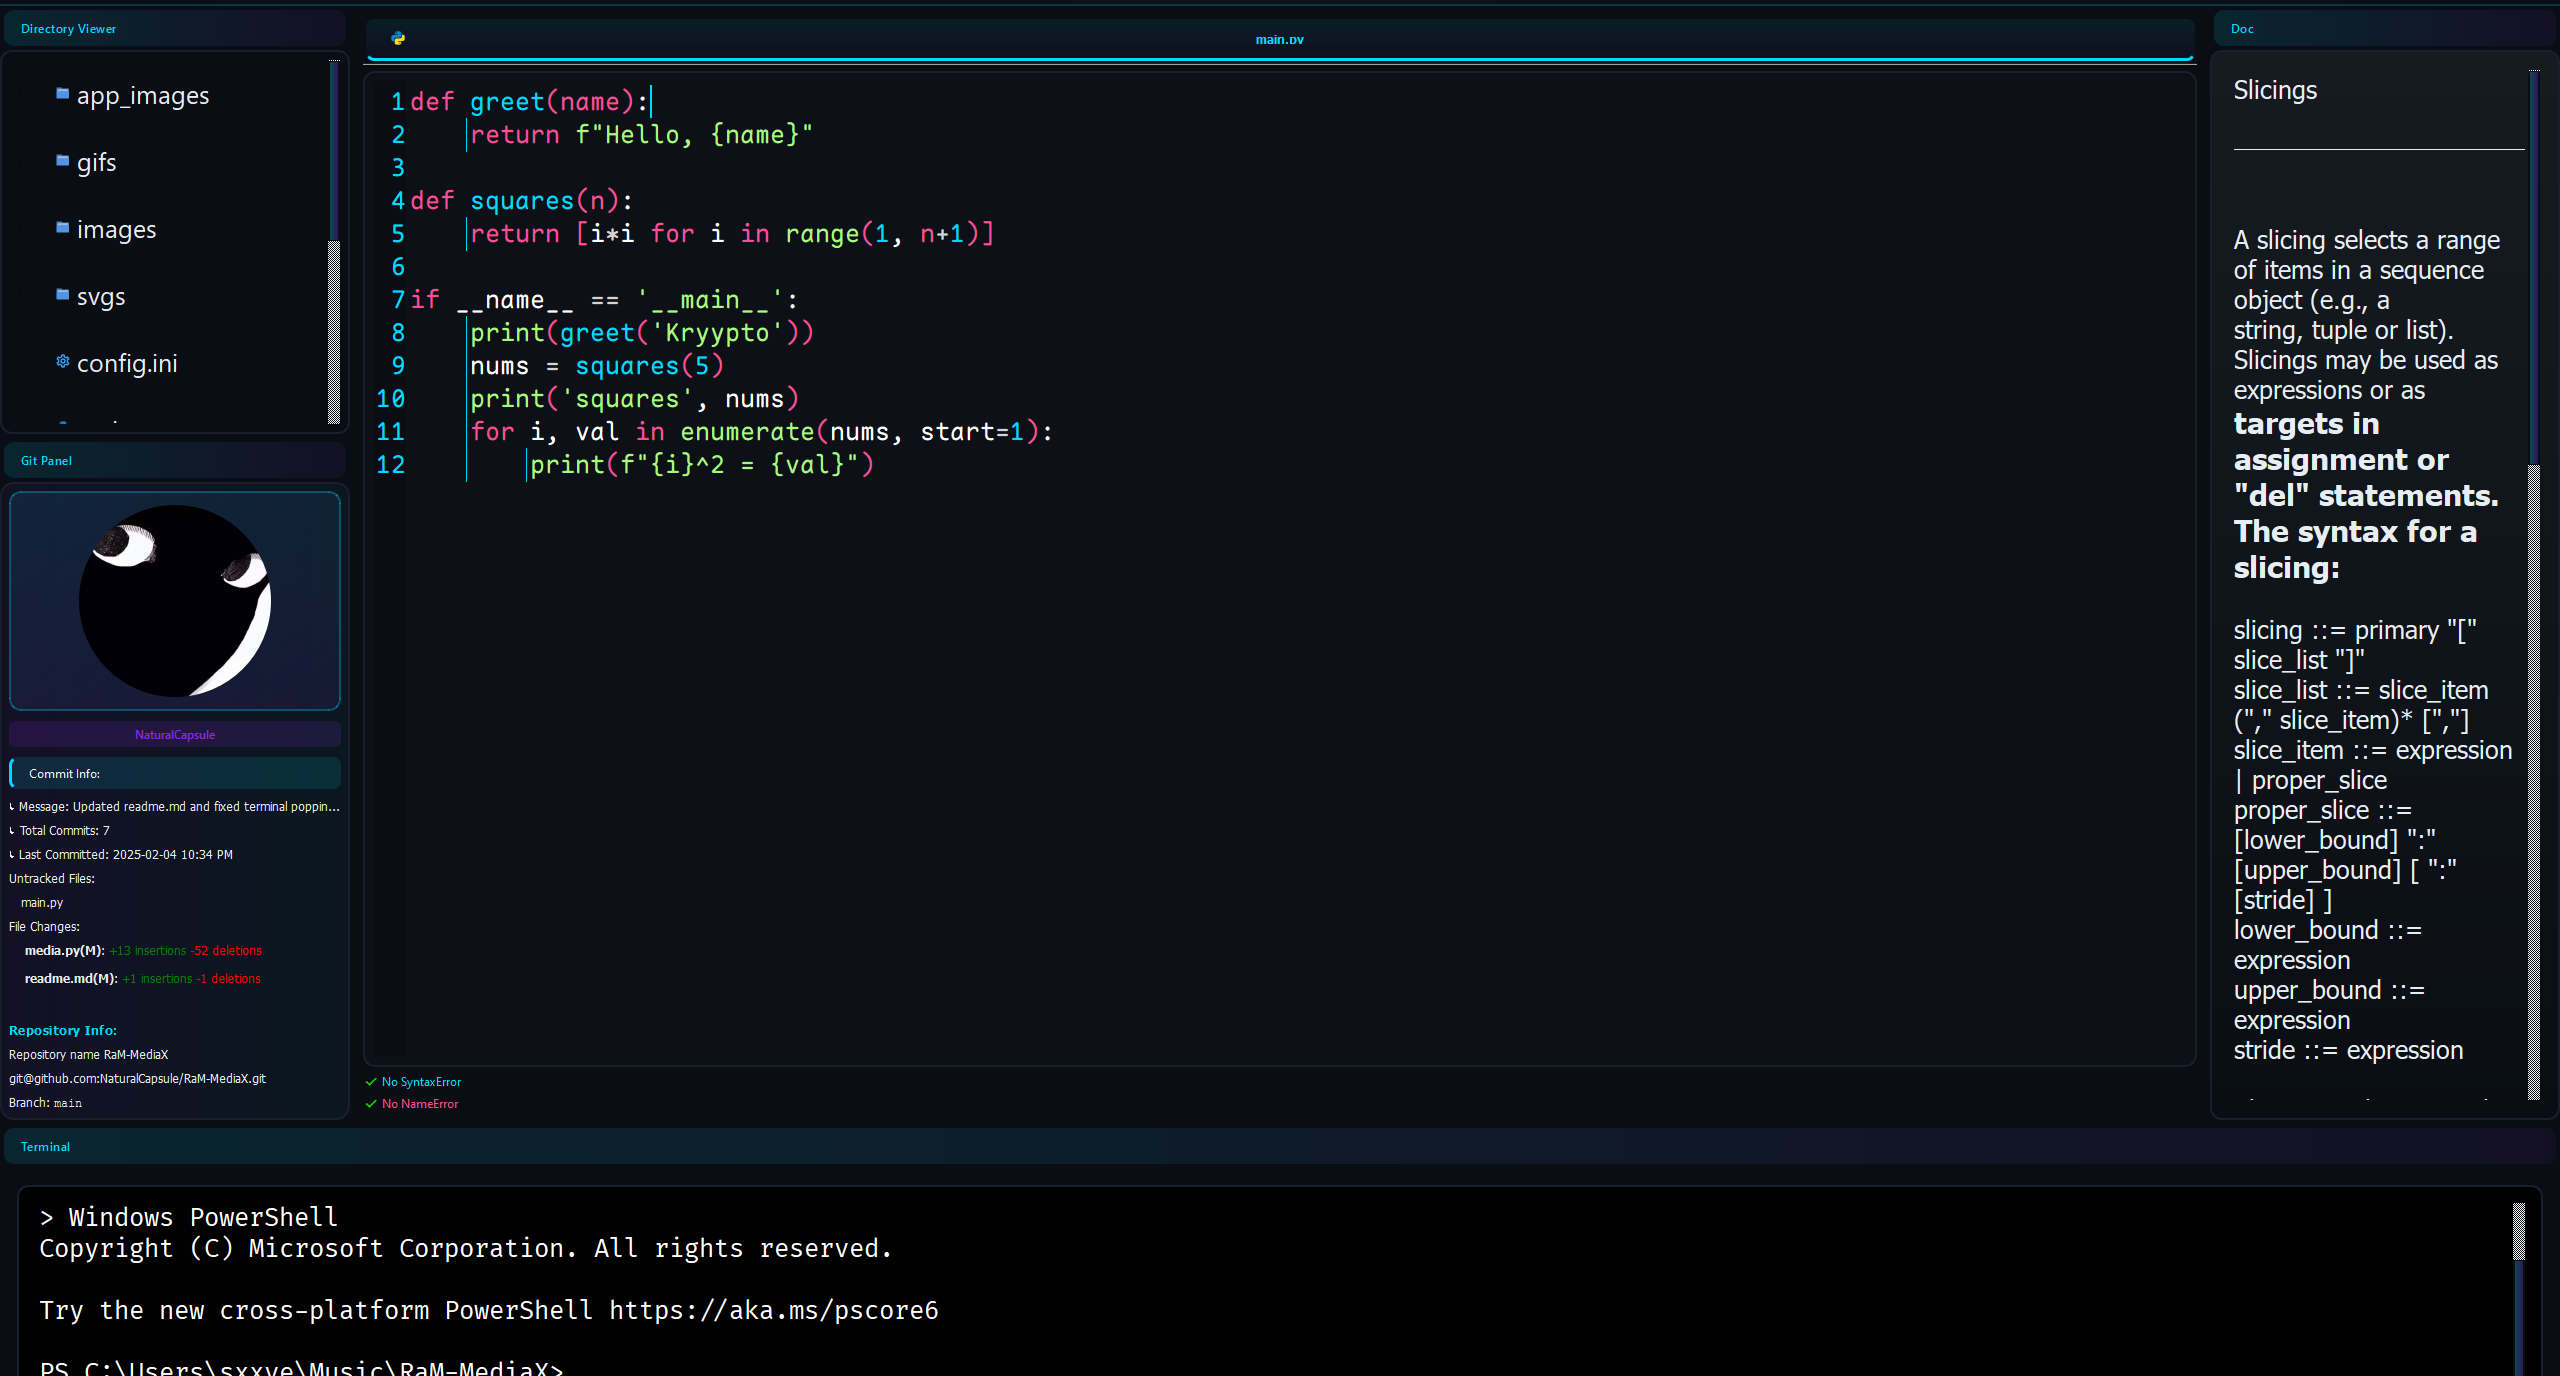Click the app_images folder icon
This screenshot has width=2560, height=1376.
coord(63,94)
